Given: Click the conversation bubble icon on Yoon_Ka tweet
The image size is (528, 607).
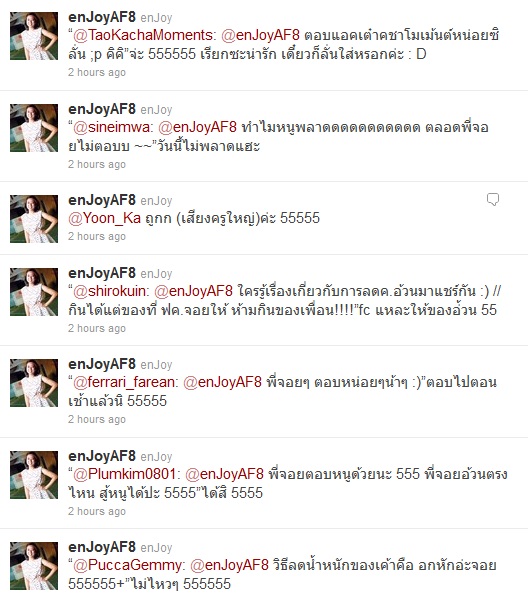Looking at the screenshot, I should click(x=493, y=199).
